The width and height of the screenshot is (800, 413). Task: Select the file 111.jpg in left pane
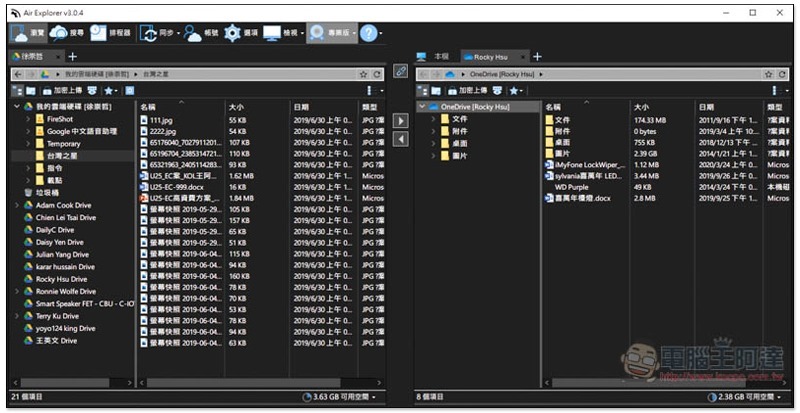tap(162, 119)
